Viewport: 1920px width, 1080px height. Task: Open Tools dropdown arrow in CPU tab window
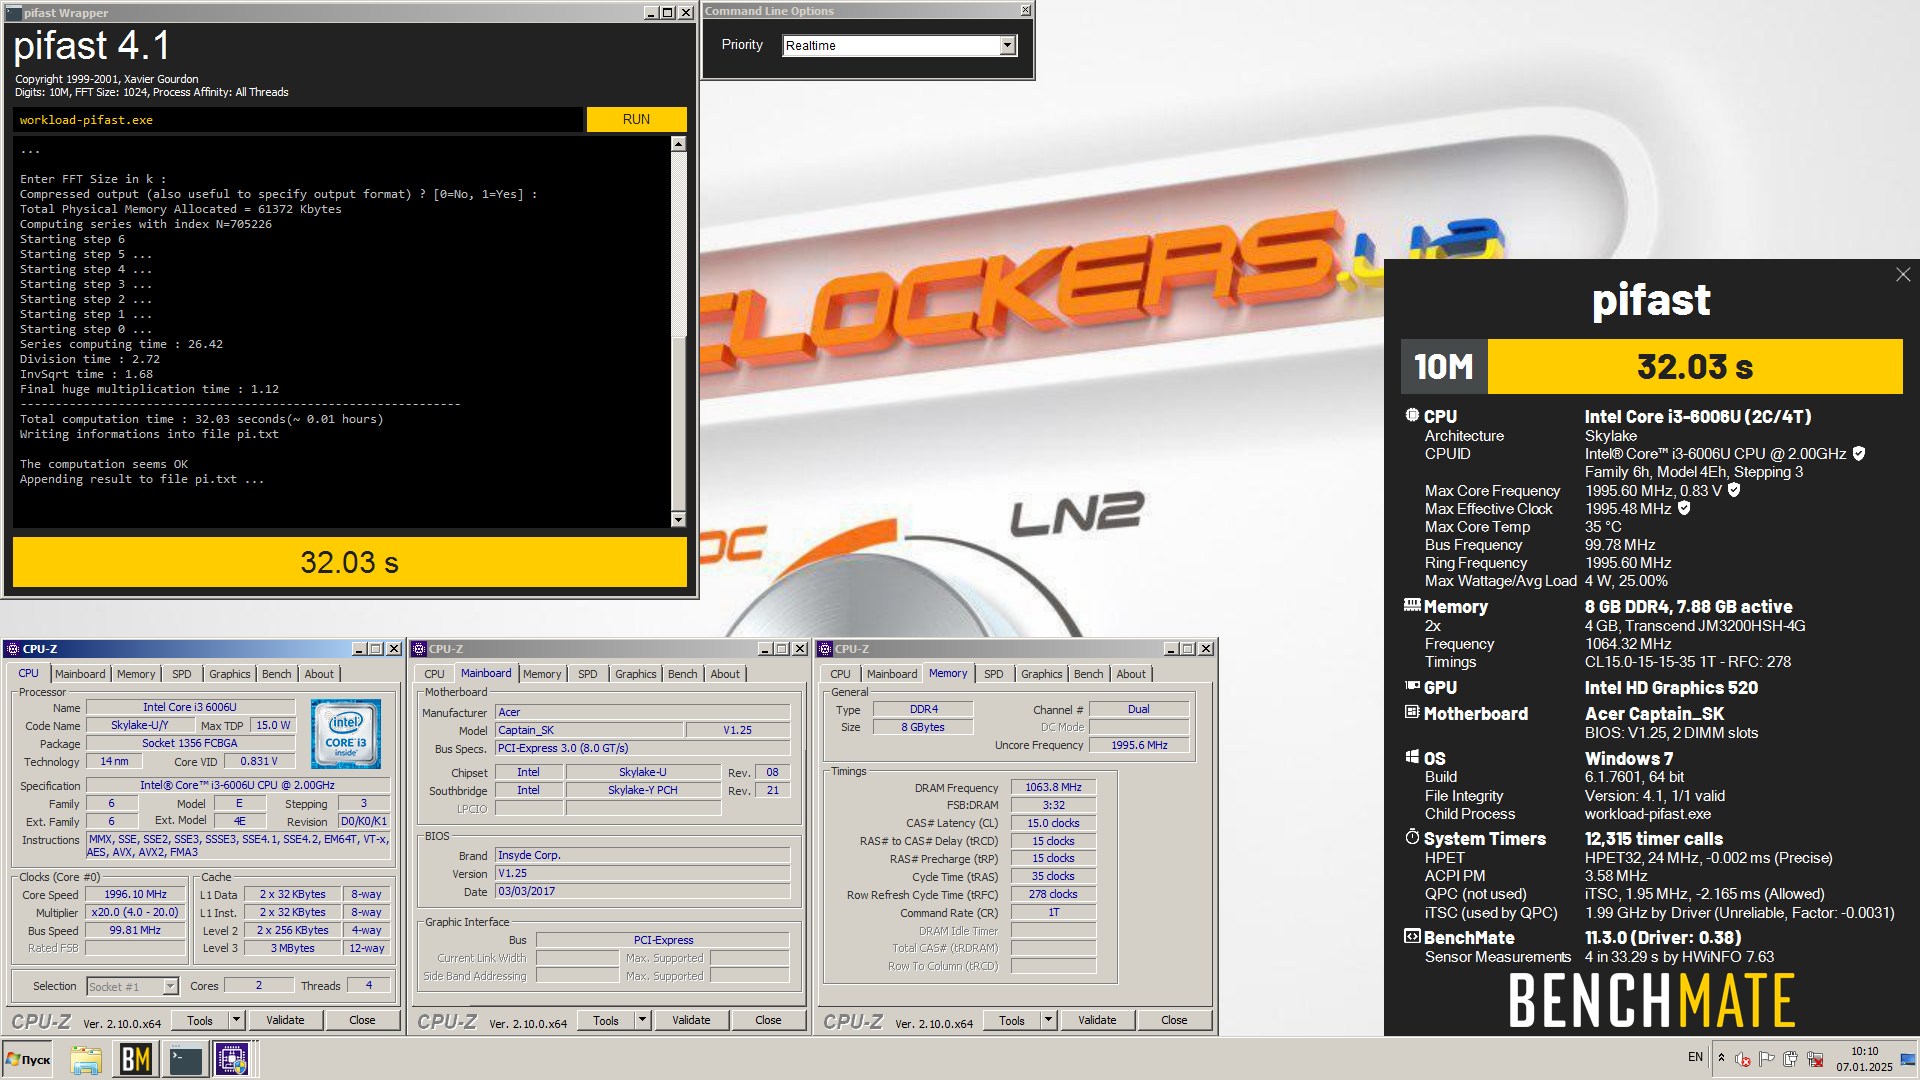[x=237, y=1020]
